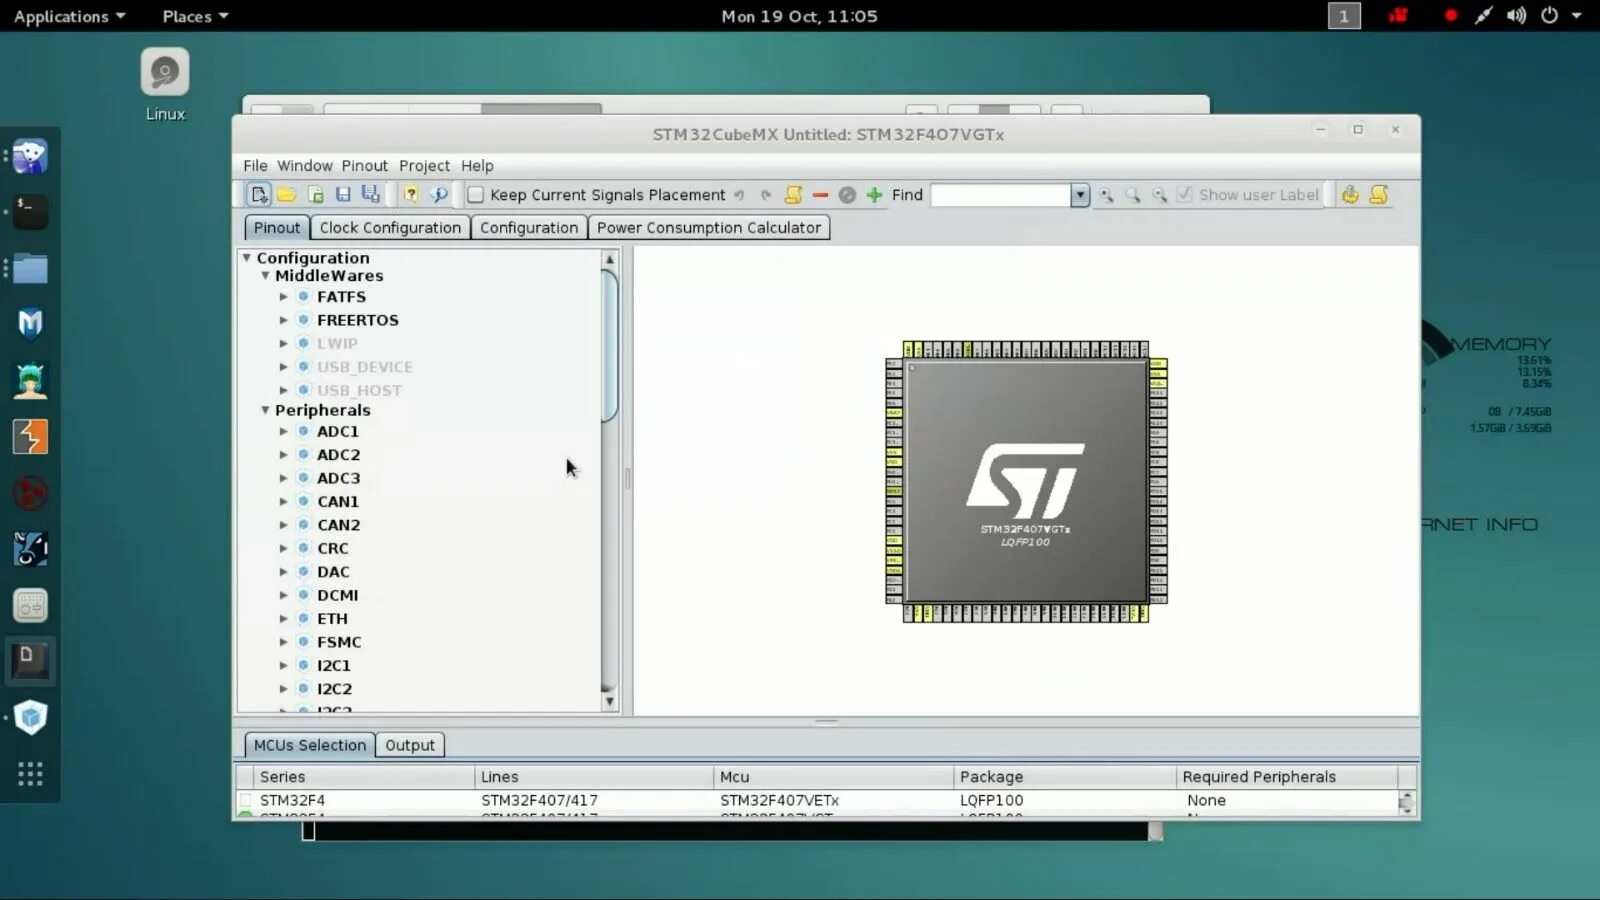Select the MCUs Selection tab
This screenshot has height=900, width=1600.
click(310, 745)
